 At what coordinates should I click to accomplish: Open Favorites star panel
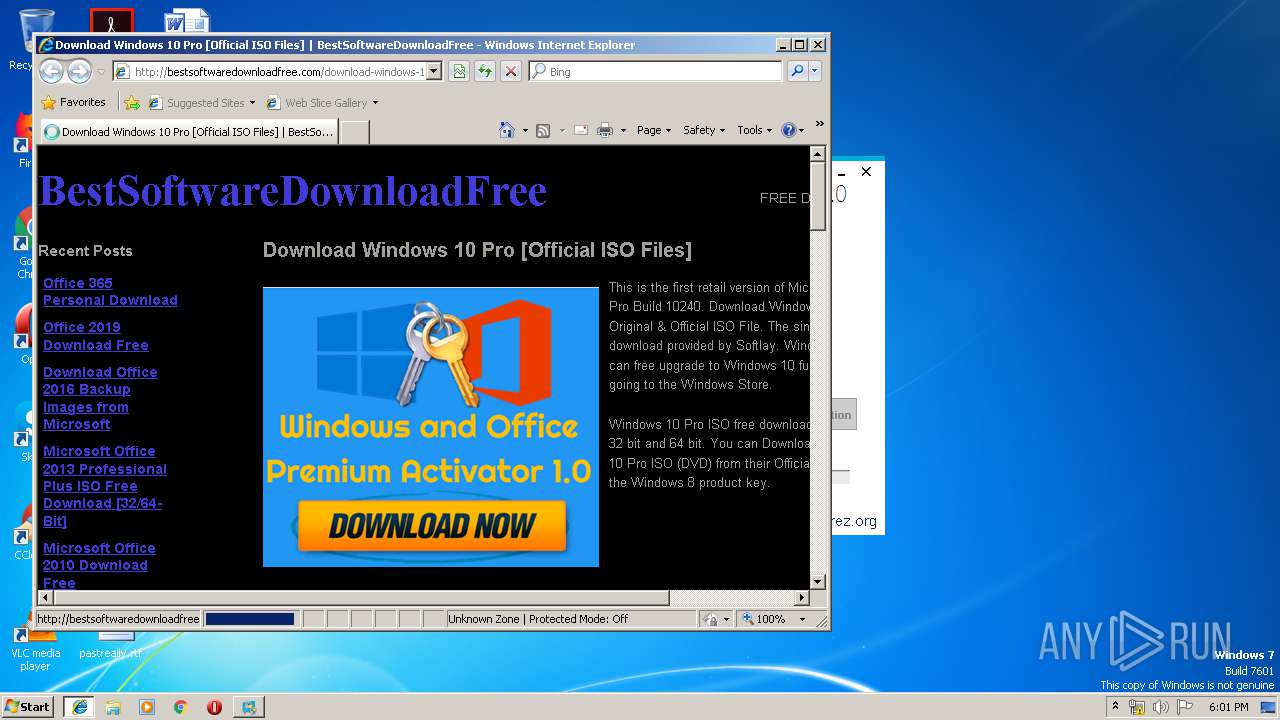[x=48, y=102]
